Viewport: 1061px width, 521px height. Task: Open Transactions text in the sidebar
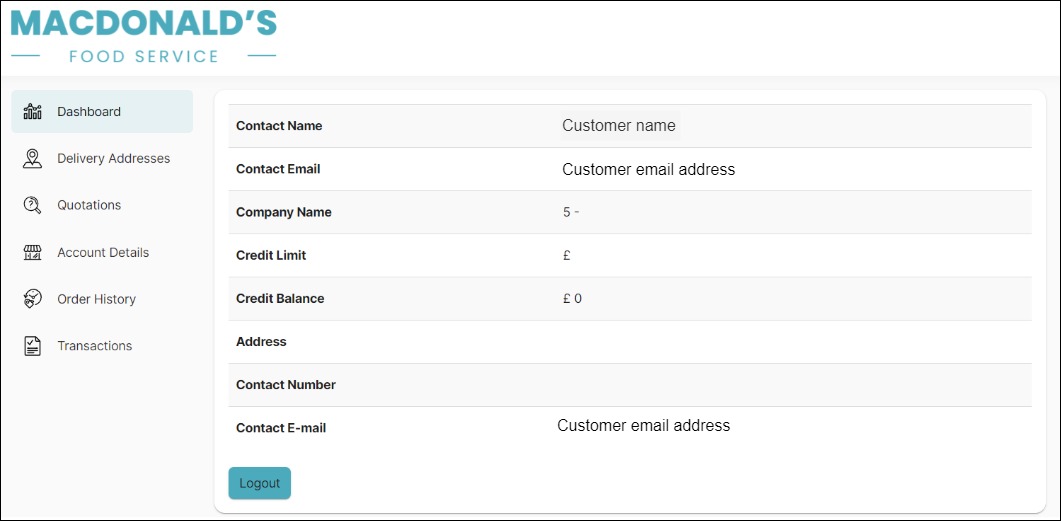point(94,346)
